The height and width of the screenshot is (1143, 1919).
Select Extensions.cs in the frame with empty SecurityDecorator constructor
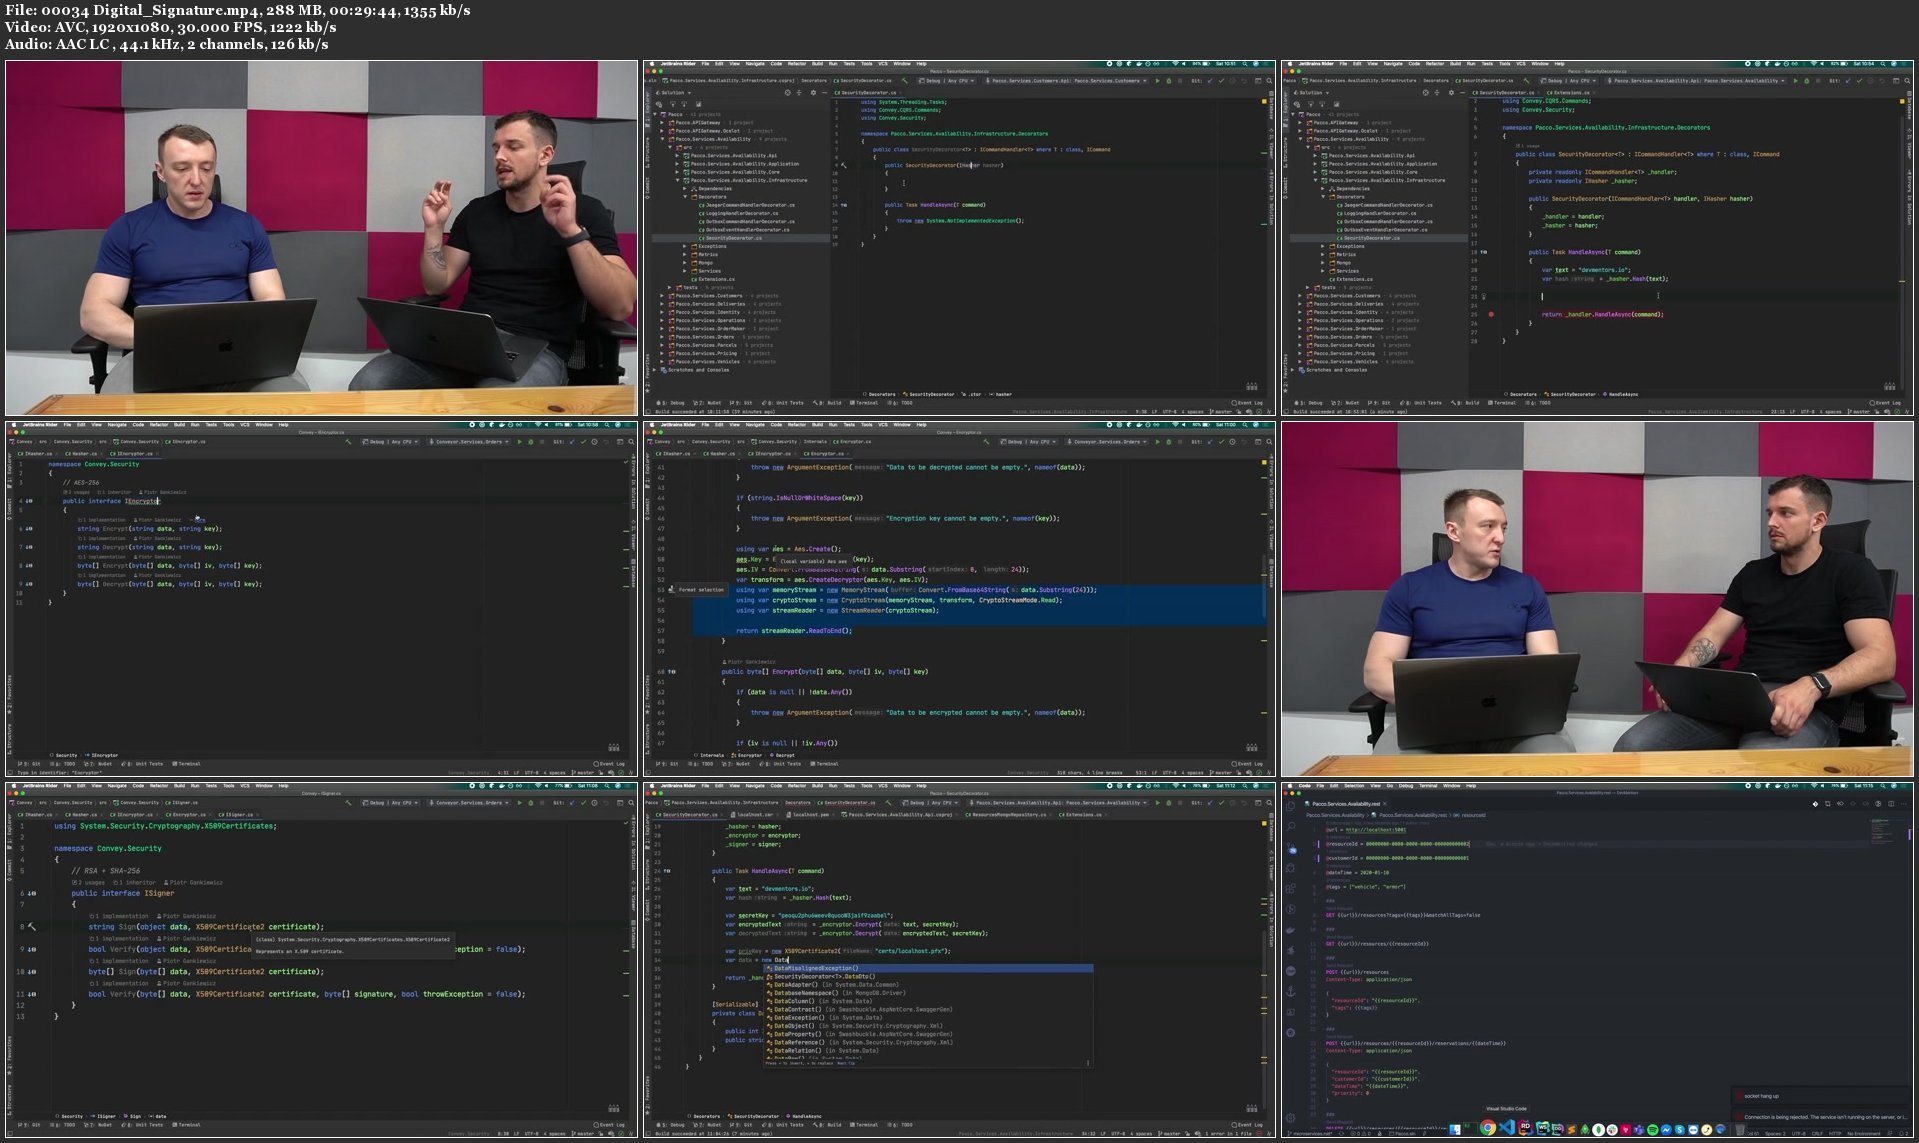click(713, 279)
